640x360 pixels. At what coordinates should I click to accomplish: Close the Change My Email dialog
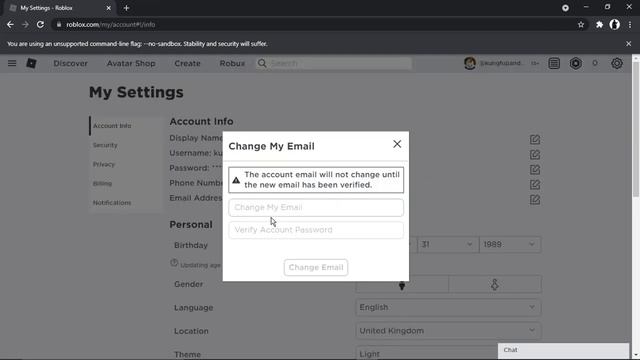(397, 144)
